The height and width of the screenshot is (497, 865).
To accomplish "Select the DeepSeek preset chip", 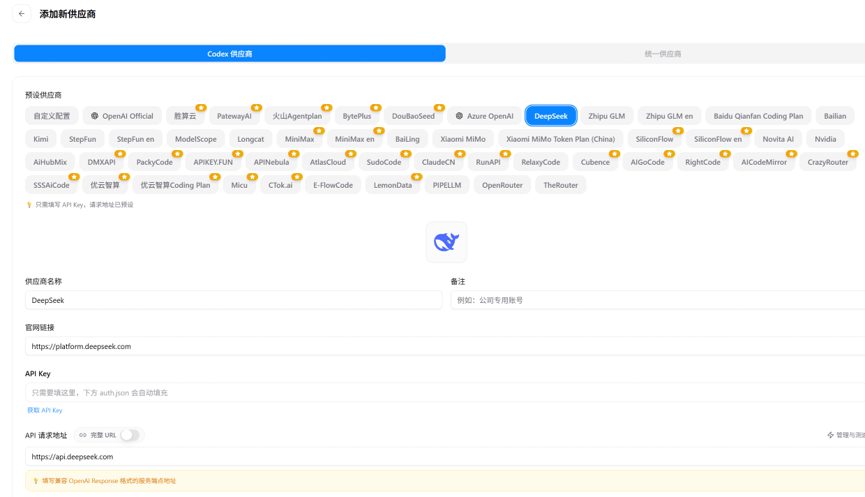I will (x=551, y=116).
